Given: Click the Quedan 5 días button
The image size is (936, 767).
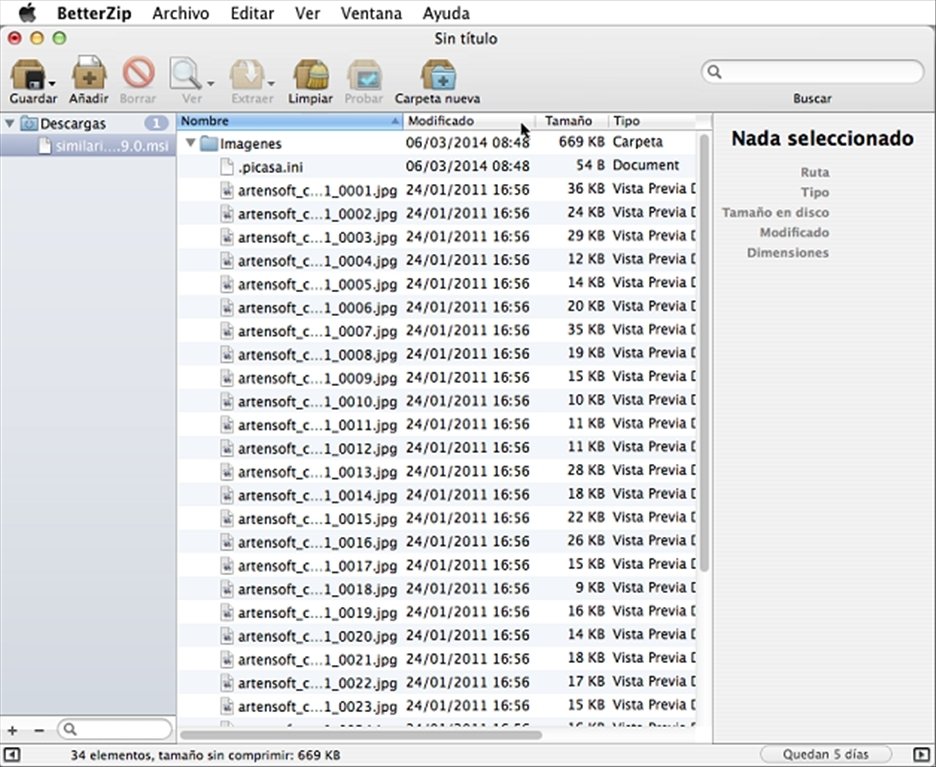Looking at the screenshot, I should pos(826,754).
